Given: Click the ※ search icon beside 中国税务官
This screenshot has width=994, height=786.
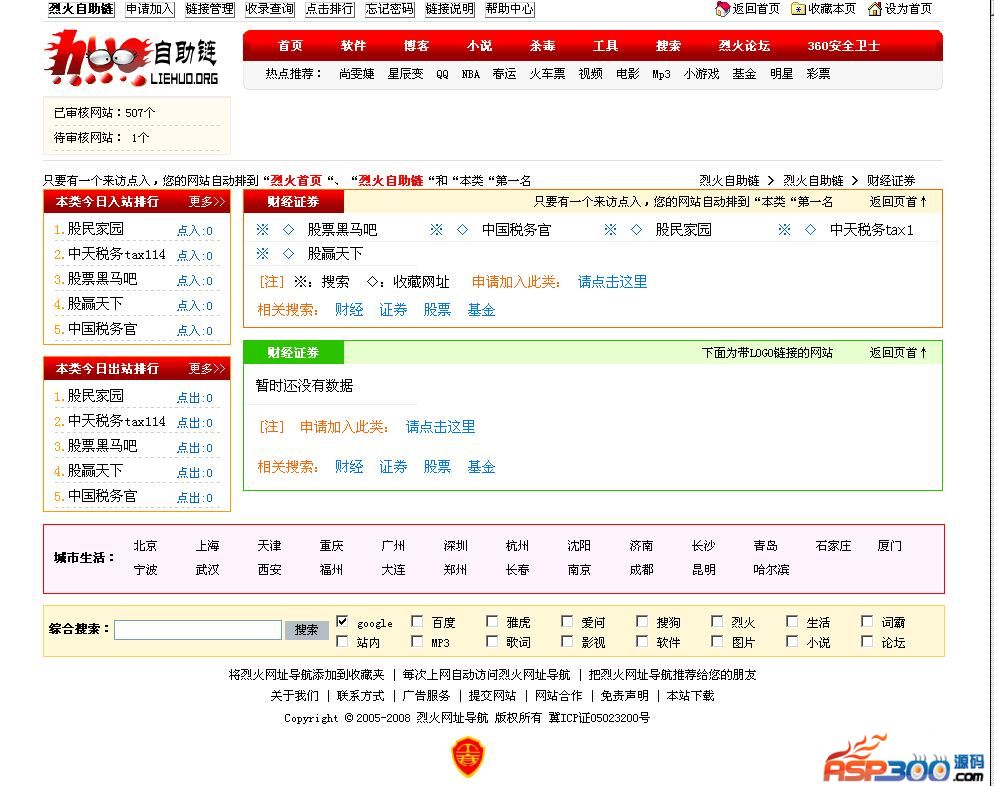Looking at the screenshot, I should (436, 229).
